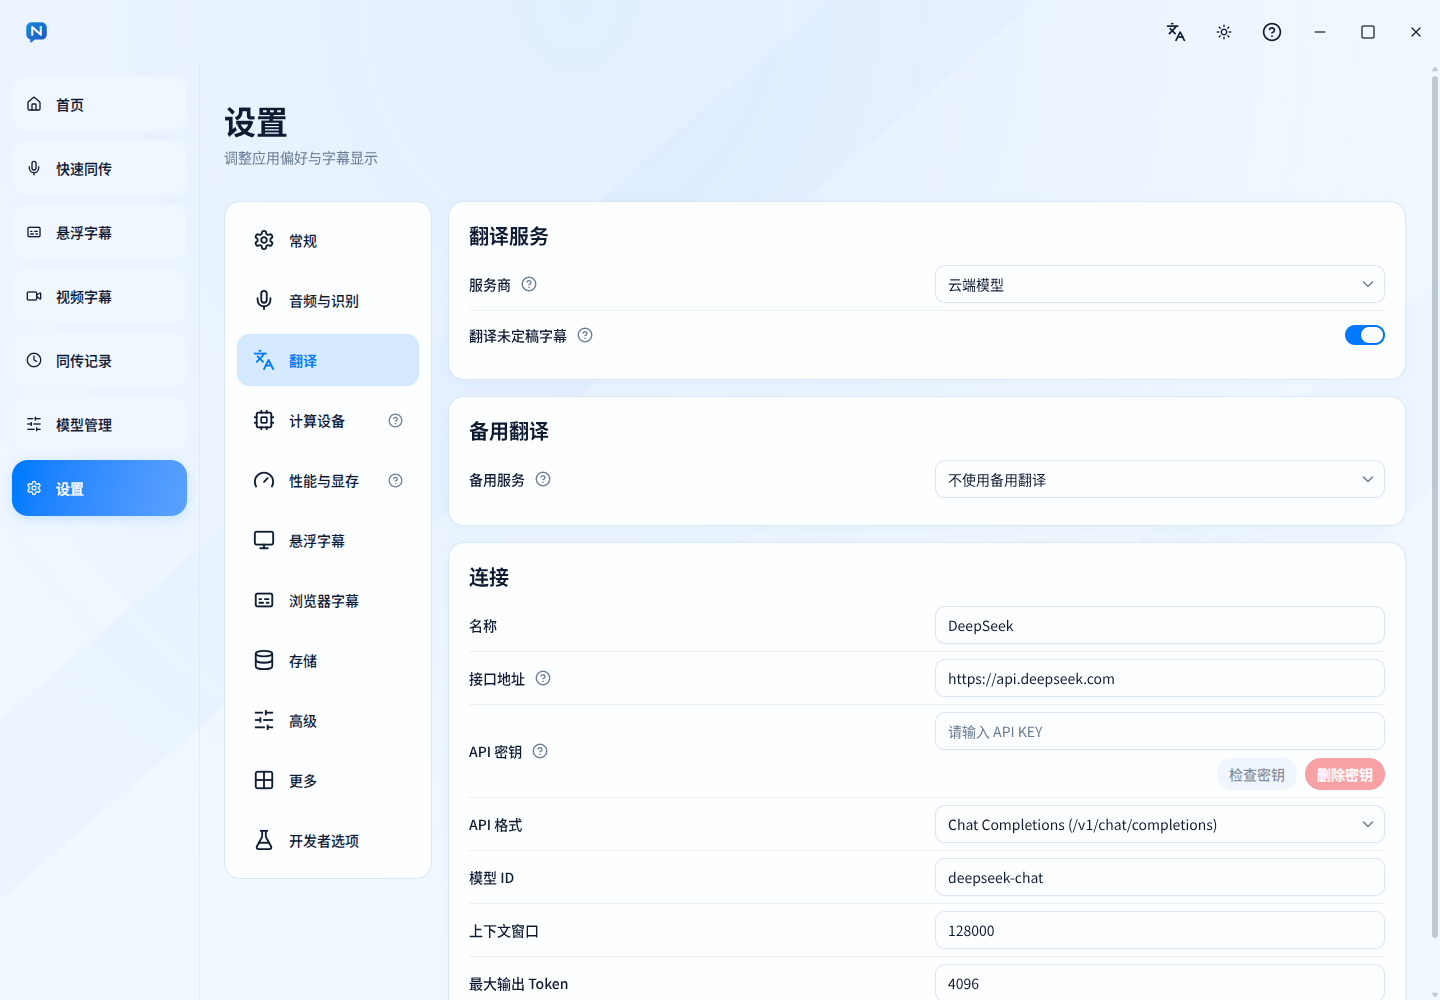The width and height of the screenshot is (1440, 1000).
Task: Open the 备用服务 dropdown
Action: tap(1160, 479)
